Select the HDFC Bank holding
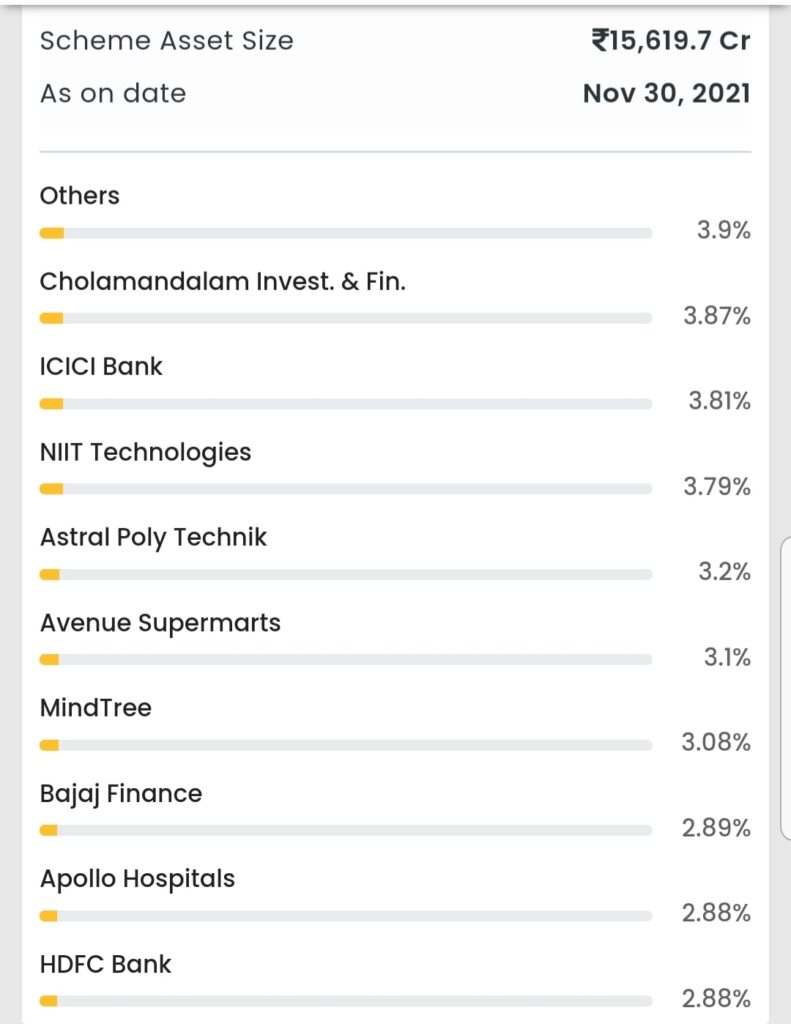The image size is (791, 1024). 395,982
